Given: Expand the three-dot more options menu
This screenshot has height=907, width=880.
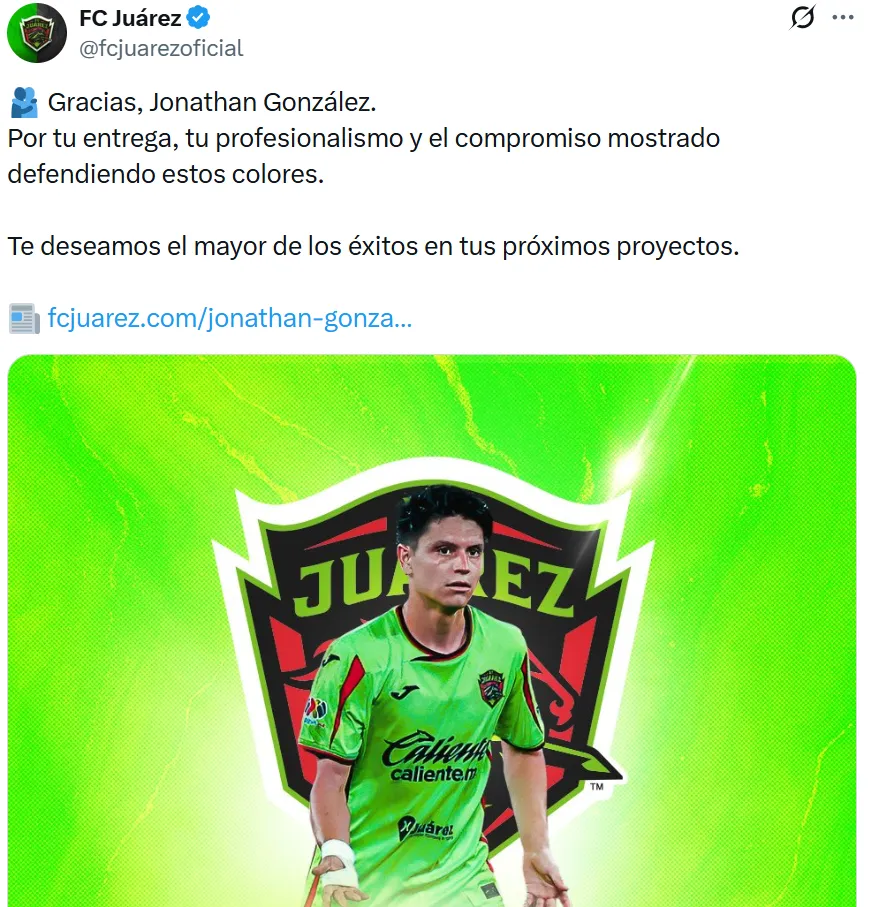Looking at the screenshot, I should (842, 17).
